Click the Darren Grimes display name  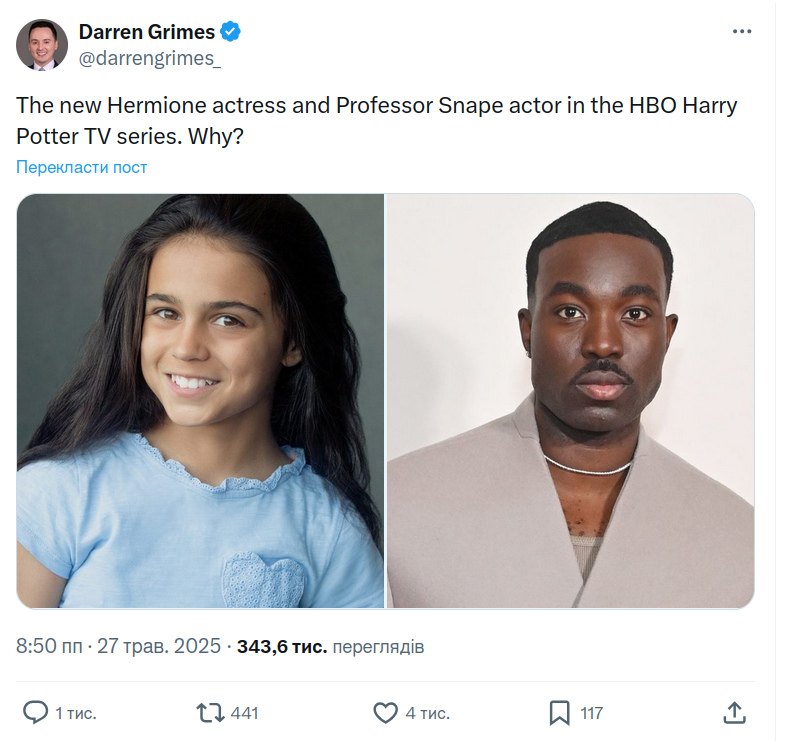click(x=146, y=32)
